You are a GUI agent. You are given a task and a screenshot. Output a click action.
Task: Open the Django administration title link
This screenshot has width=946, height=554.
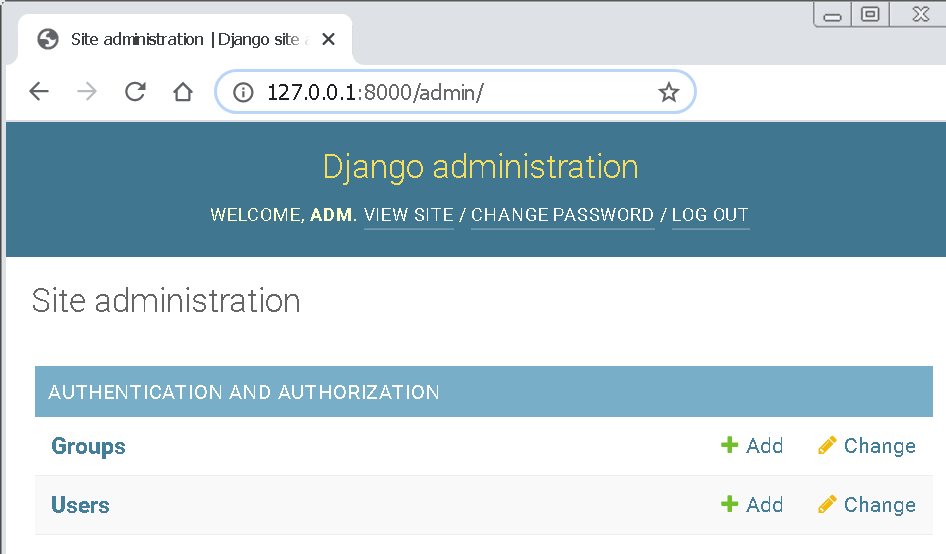pyautogui.click(x=480, y=167)
